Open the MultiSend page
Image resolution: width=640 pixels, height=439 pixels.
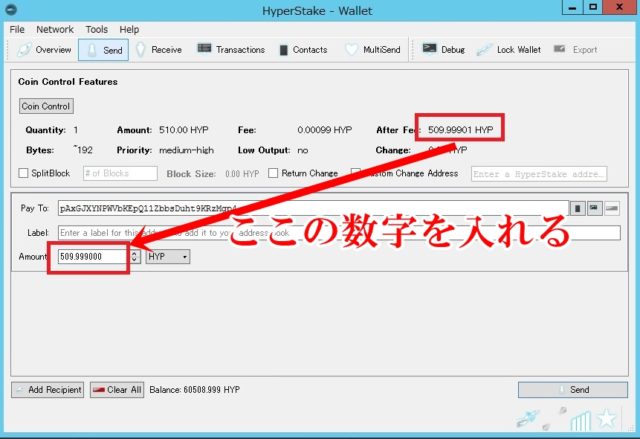[373, 50]
